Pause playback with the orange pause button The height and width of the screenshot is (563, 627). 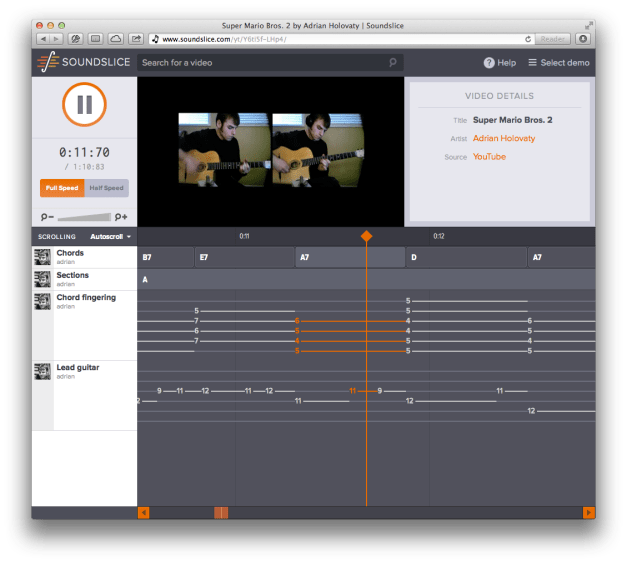84,105
